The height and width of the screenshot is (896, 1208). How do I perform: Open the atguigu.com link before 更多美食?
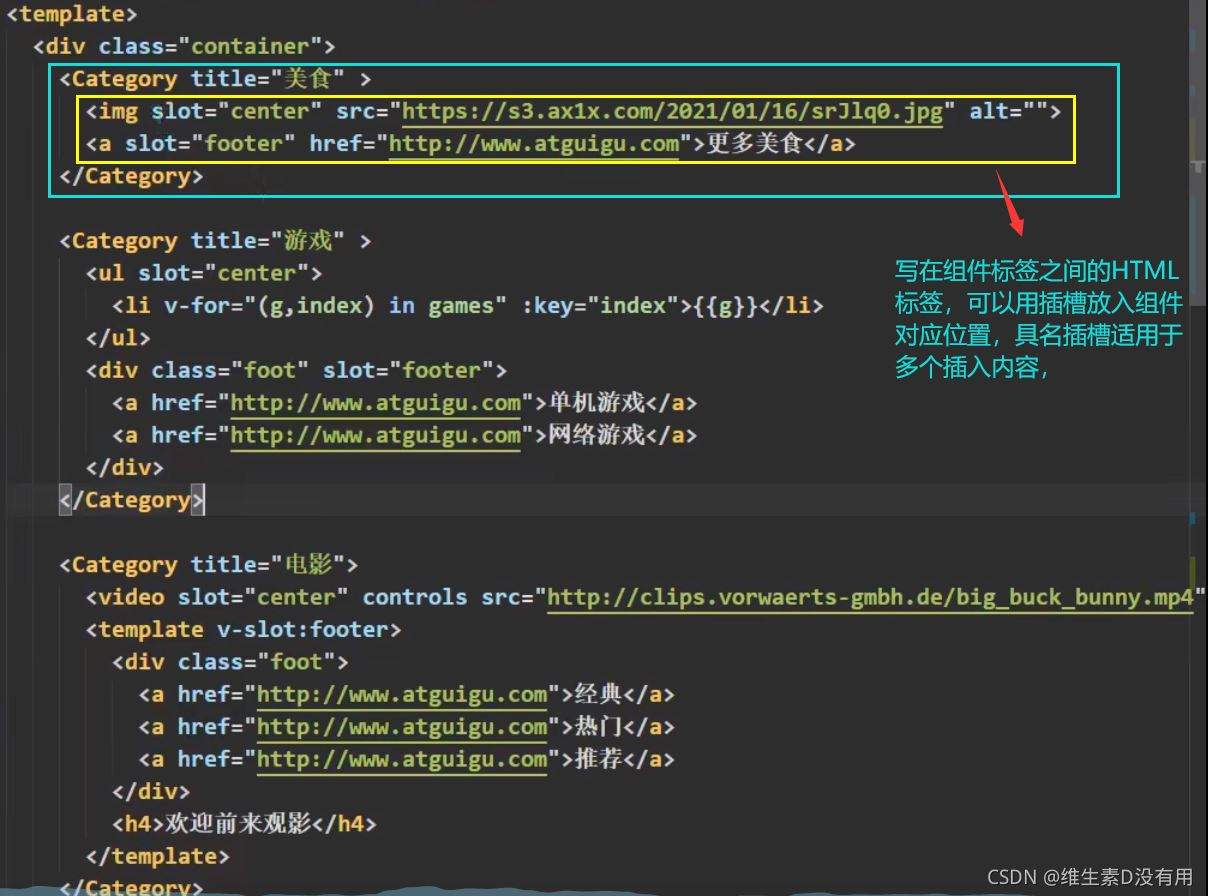pos(534,143)
